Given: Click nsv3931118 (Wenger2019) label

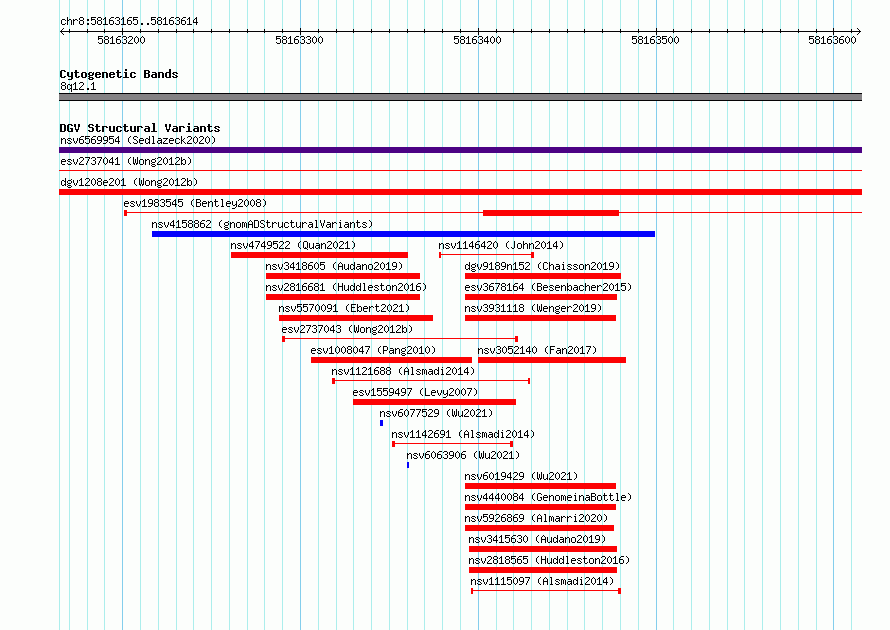Looking at the screenshot, I should pyautogui.click(x=533, y=308).
